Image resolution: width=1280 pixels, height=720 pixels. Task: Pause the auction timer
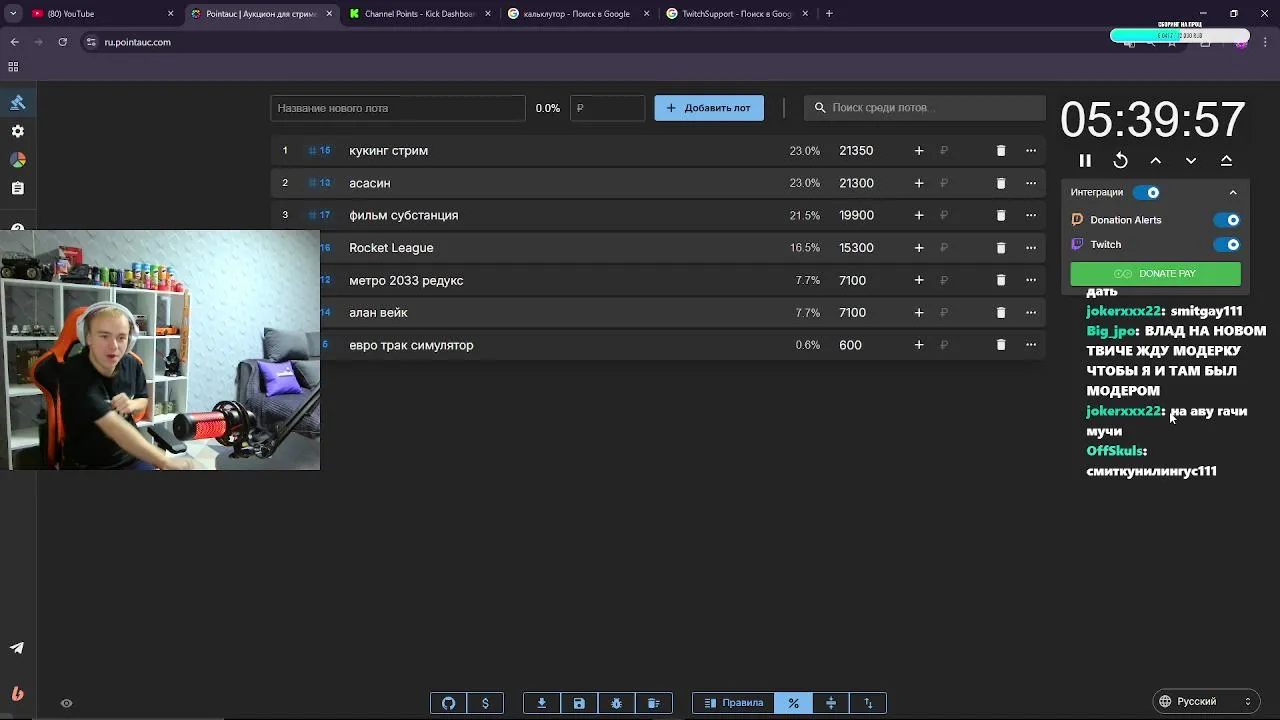pyautogui.click(x=1085, y=161)
